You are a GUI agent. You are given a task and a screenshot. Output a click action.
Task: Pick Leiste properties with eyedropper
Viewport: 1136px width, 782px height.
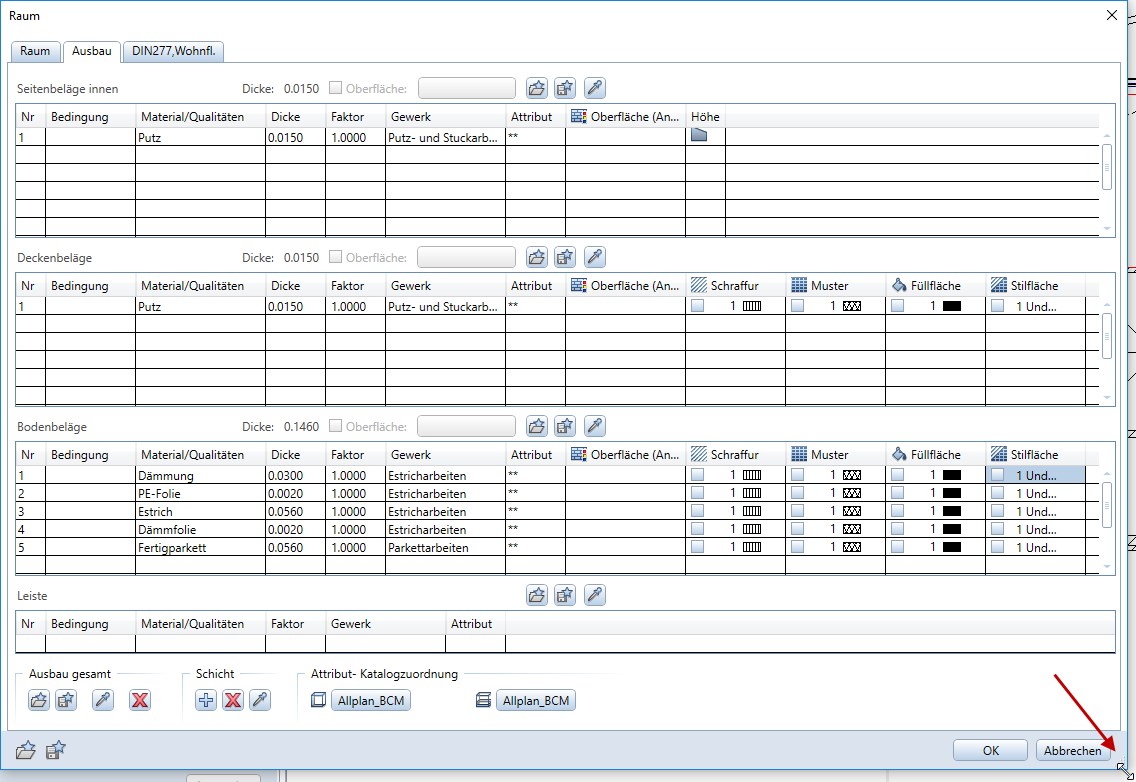595,595
